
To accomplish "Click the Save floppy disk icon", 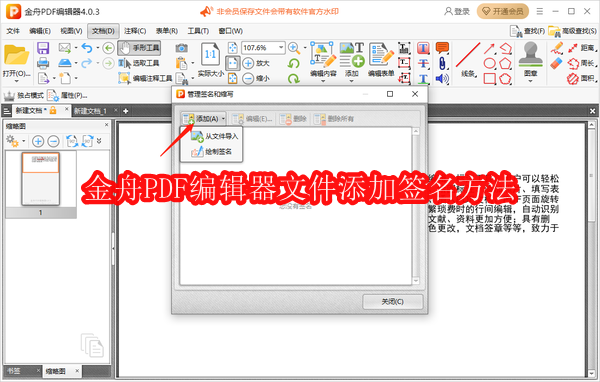I will tap(43, 48).
